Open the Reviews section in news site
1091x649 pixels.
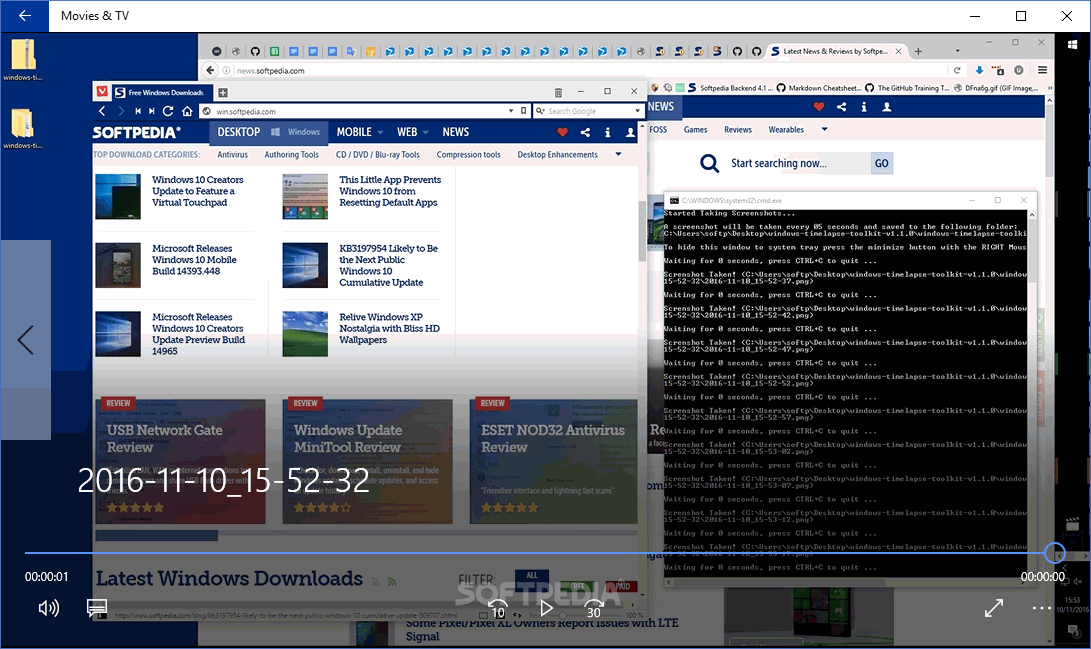click(x=738, y=130)
